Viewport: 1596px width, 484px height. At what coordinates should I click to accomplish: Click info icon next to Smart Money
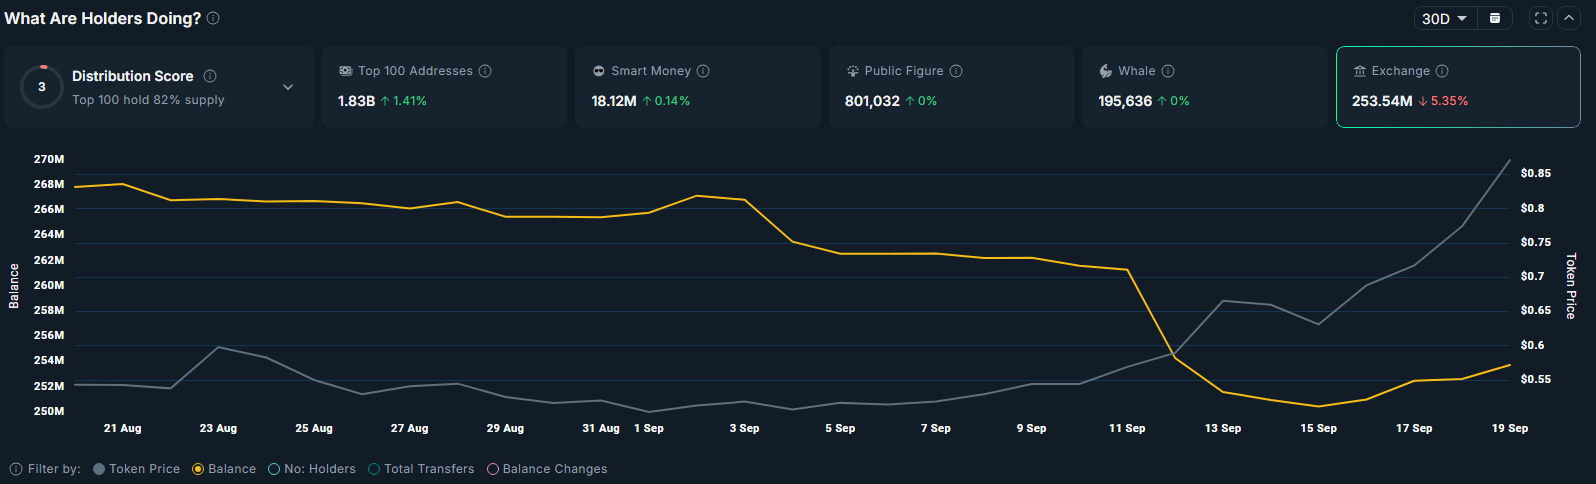703,71
